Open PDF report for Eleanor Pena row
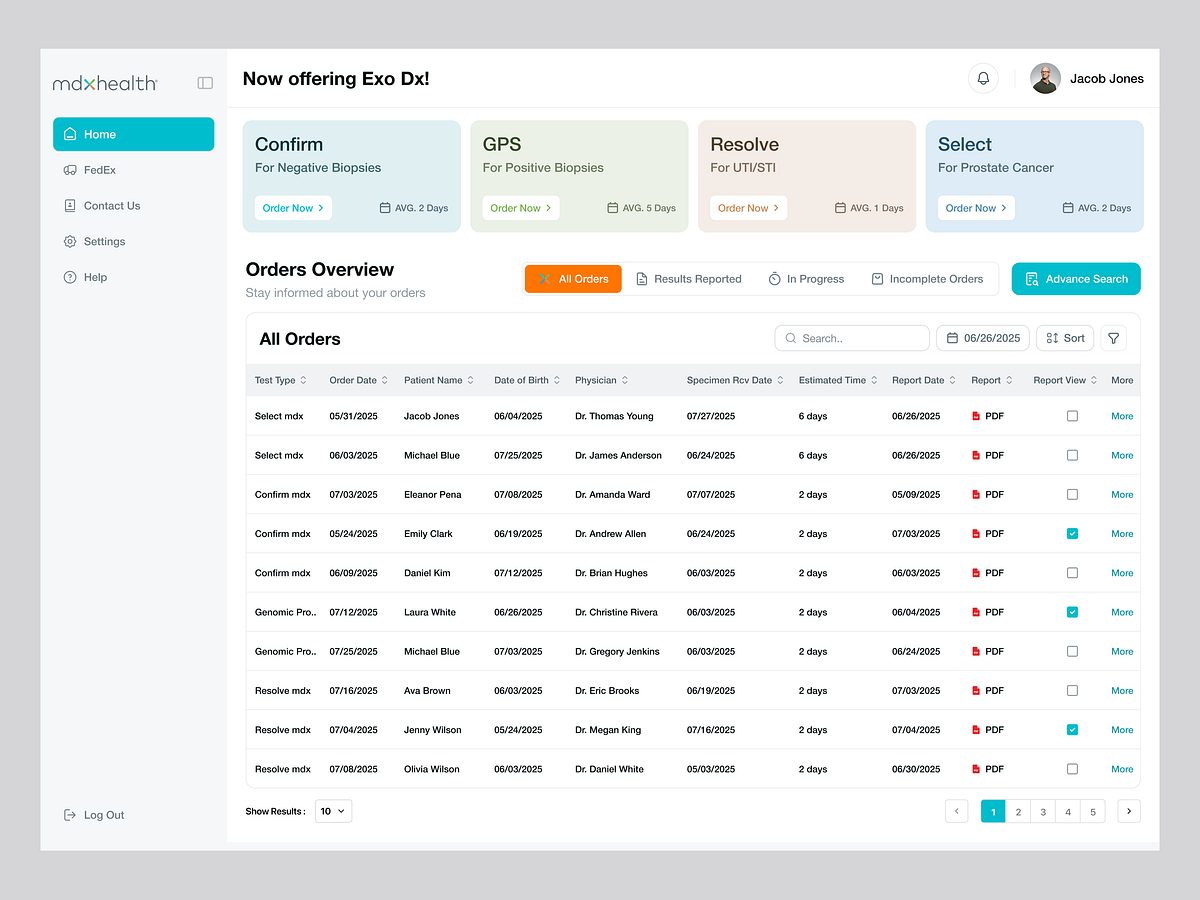Image resolution: width=1200 pixels, height=900 pixels. [988, 495]
